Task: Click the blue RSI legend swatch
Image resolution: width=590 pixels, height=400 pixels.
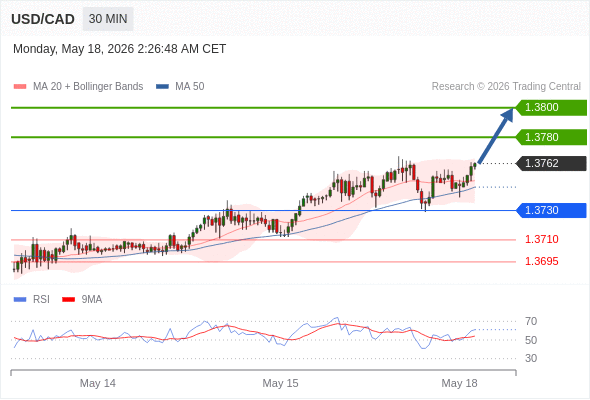Action: pyautogui.click(x=20, y=300)
